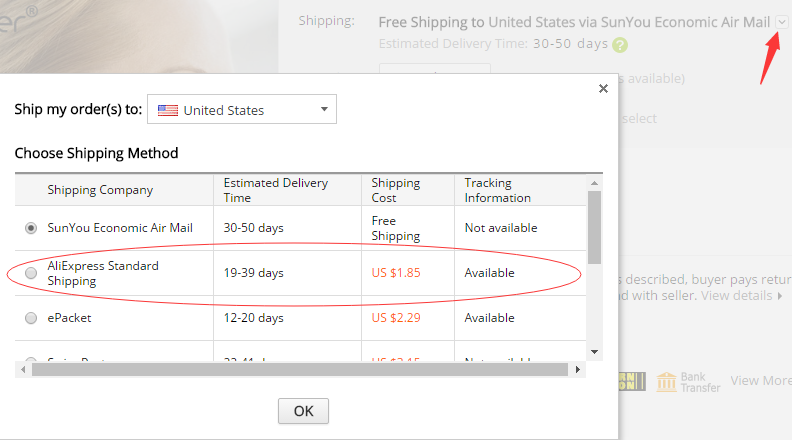This screenshot has width=792, height=440.
Task: Click the horizontal scrollbar under shipping table
Action: coord(300,369)
